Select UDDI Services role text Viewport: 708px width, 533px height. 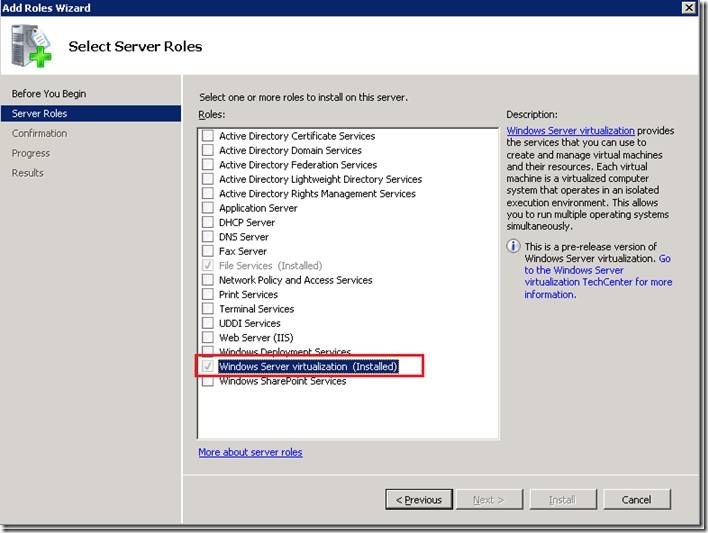coord(250,323)
